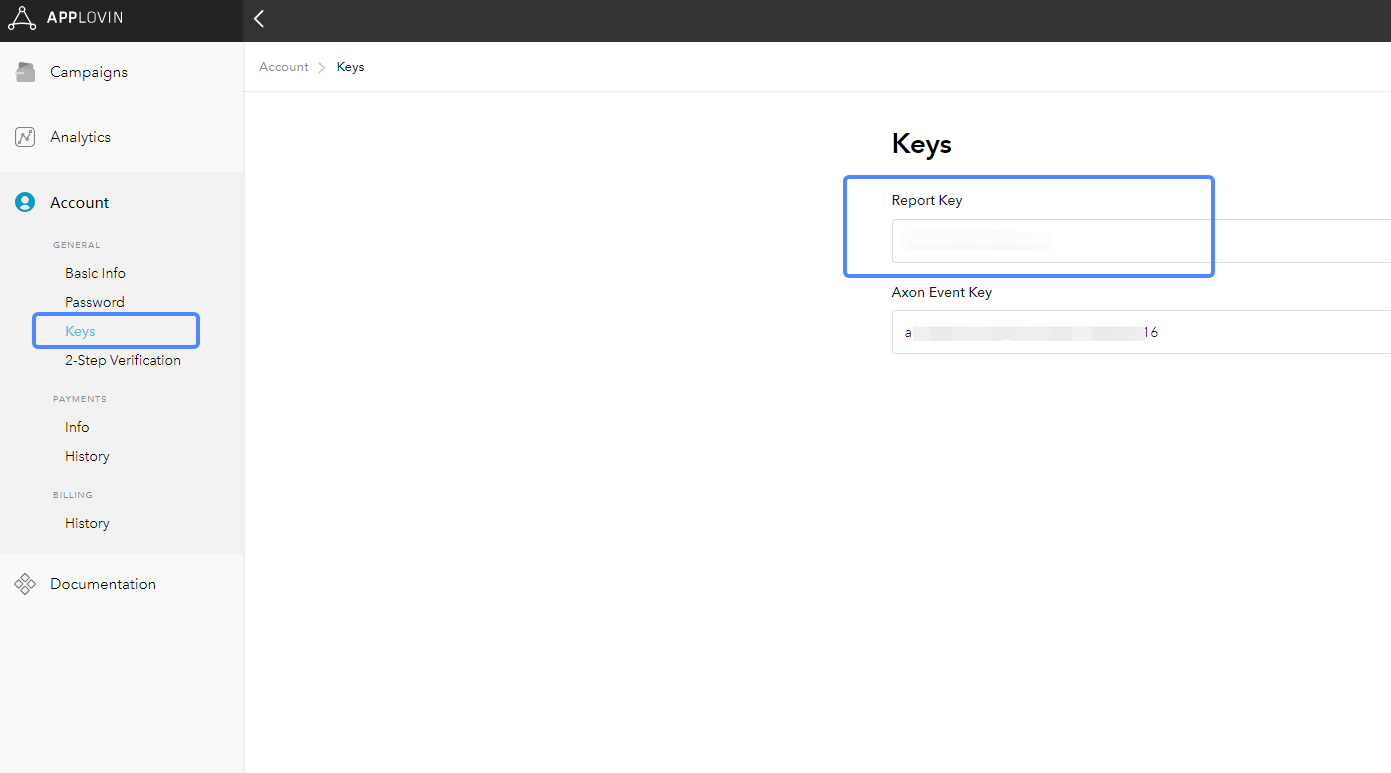Open History under Billing
This screenshot has height=773, width=1391.
pos(87,522)
